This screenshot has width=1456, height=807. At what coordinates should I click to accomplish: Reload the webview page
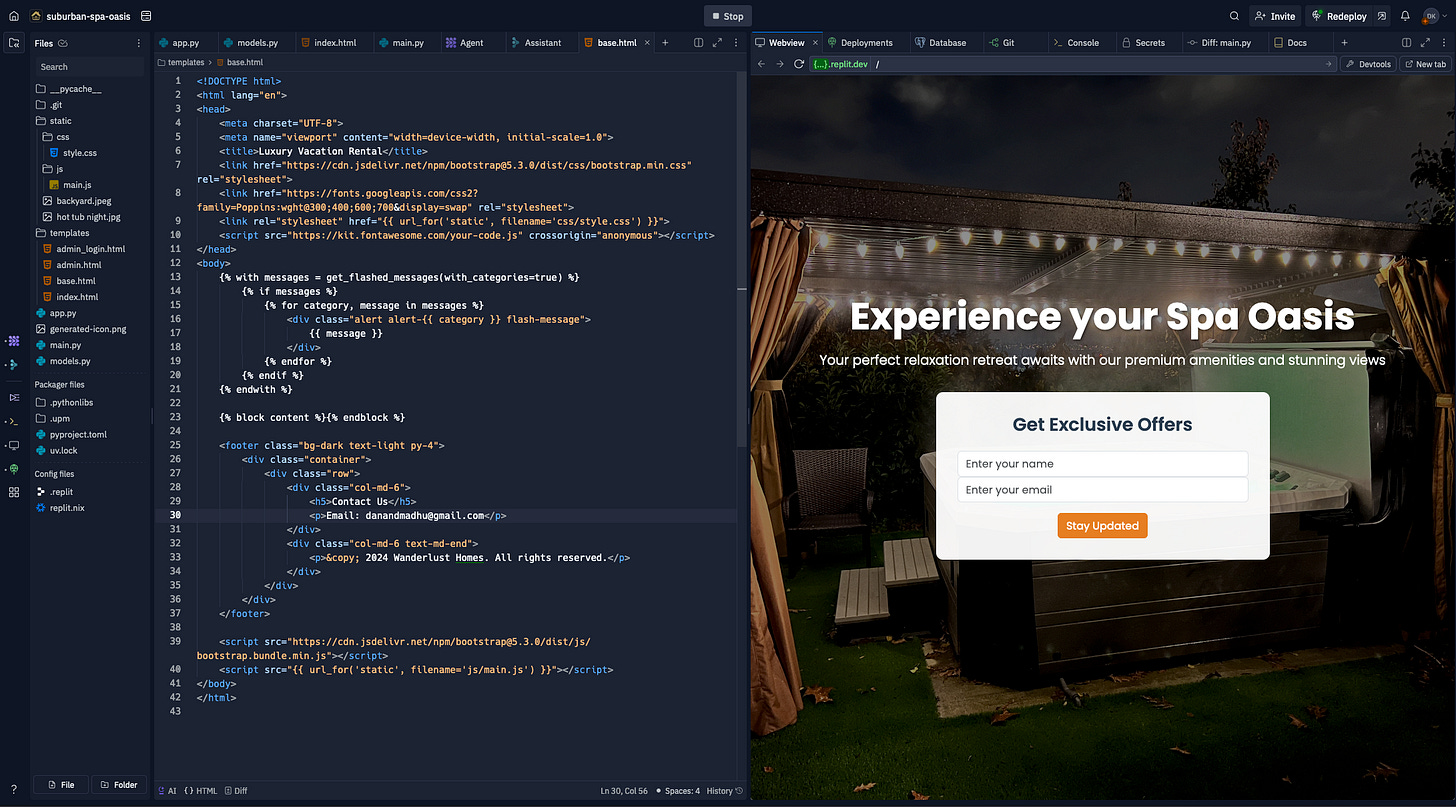[x=798, y=64]
